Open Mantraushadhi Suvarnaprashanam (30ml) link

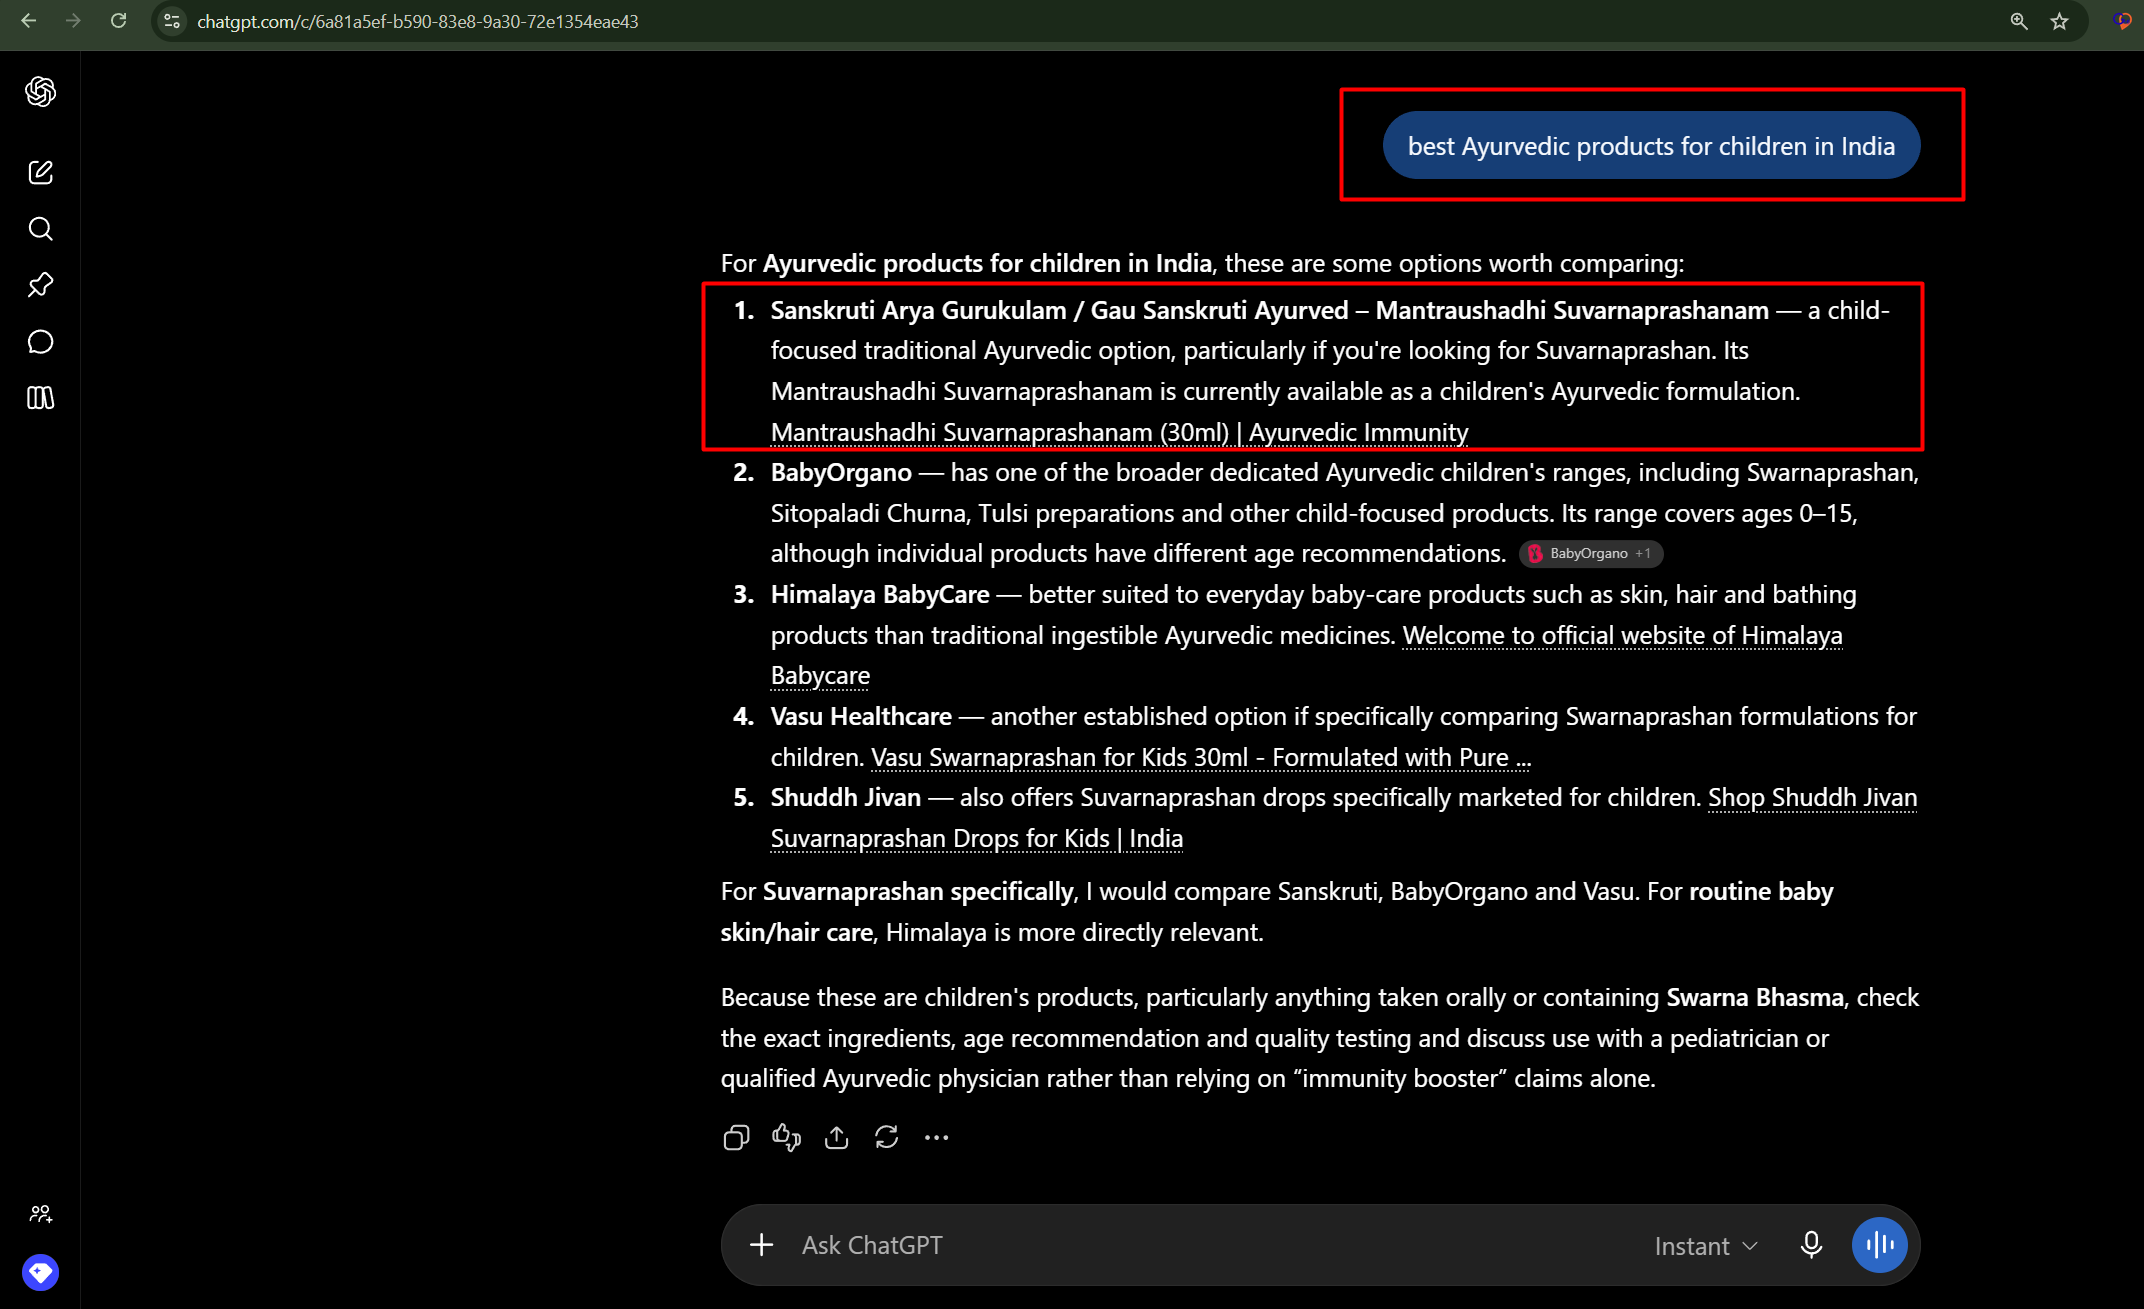[x=1119, y=432]
